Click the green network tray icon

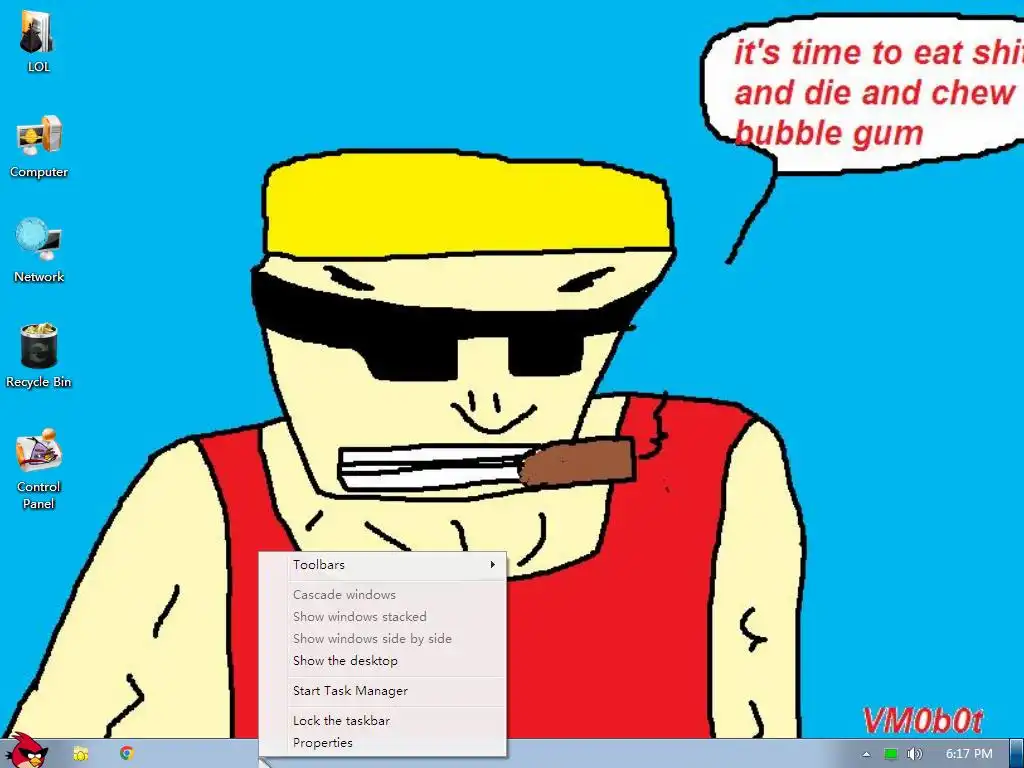pos(890,754)
